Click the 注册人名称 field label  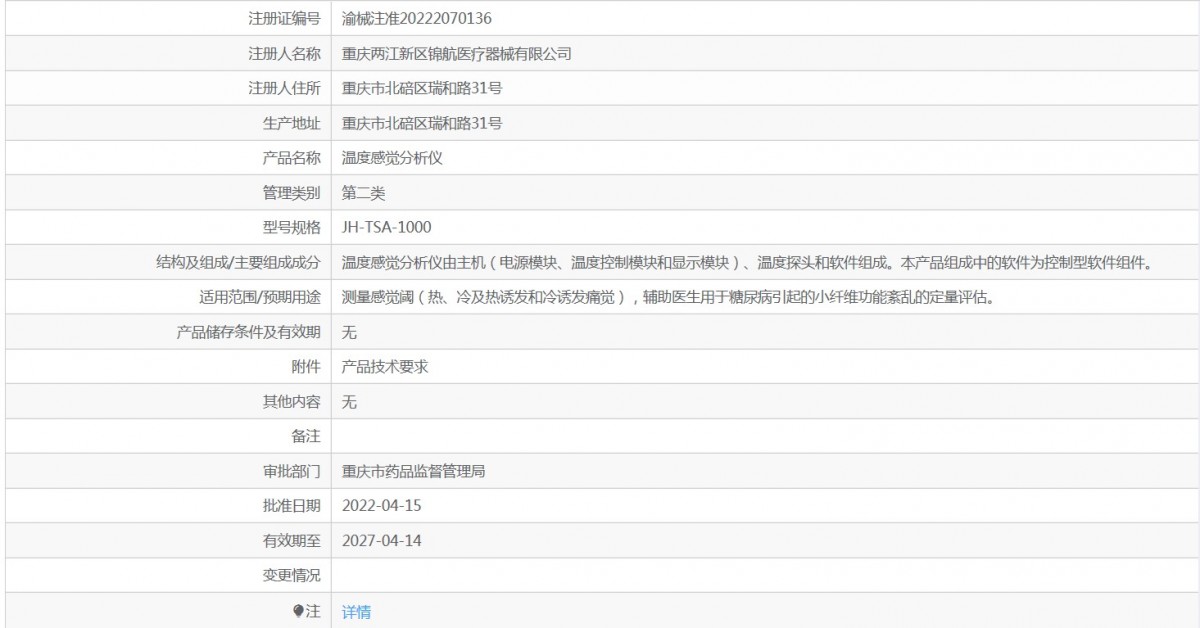pyautogui.click(x=284, y=53)
